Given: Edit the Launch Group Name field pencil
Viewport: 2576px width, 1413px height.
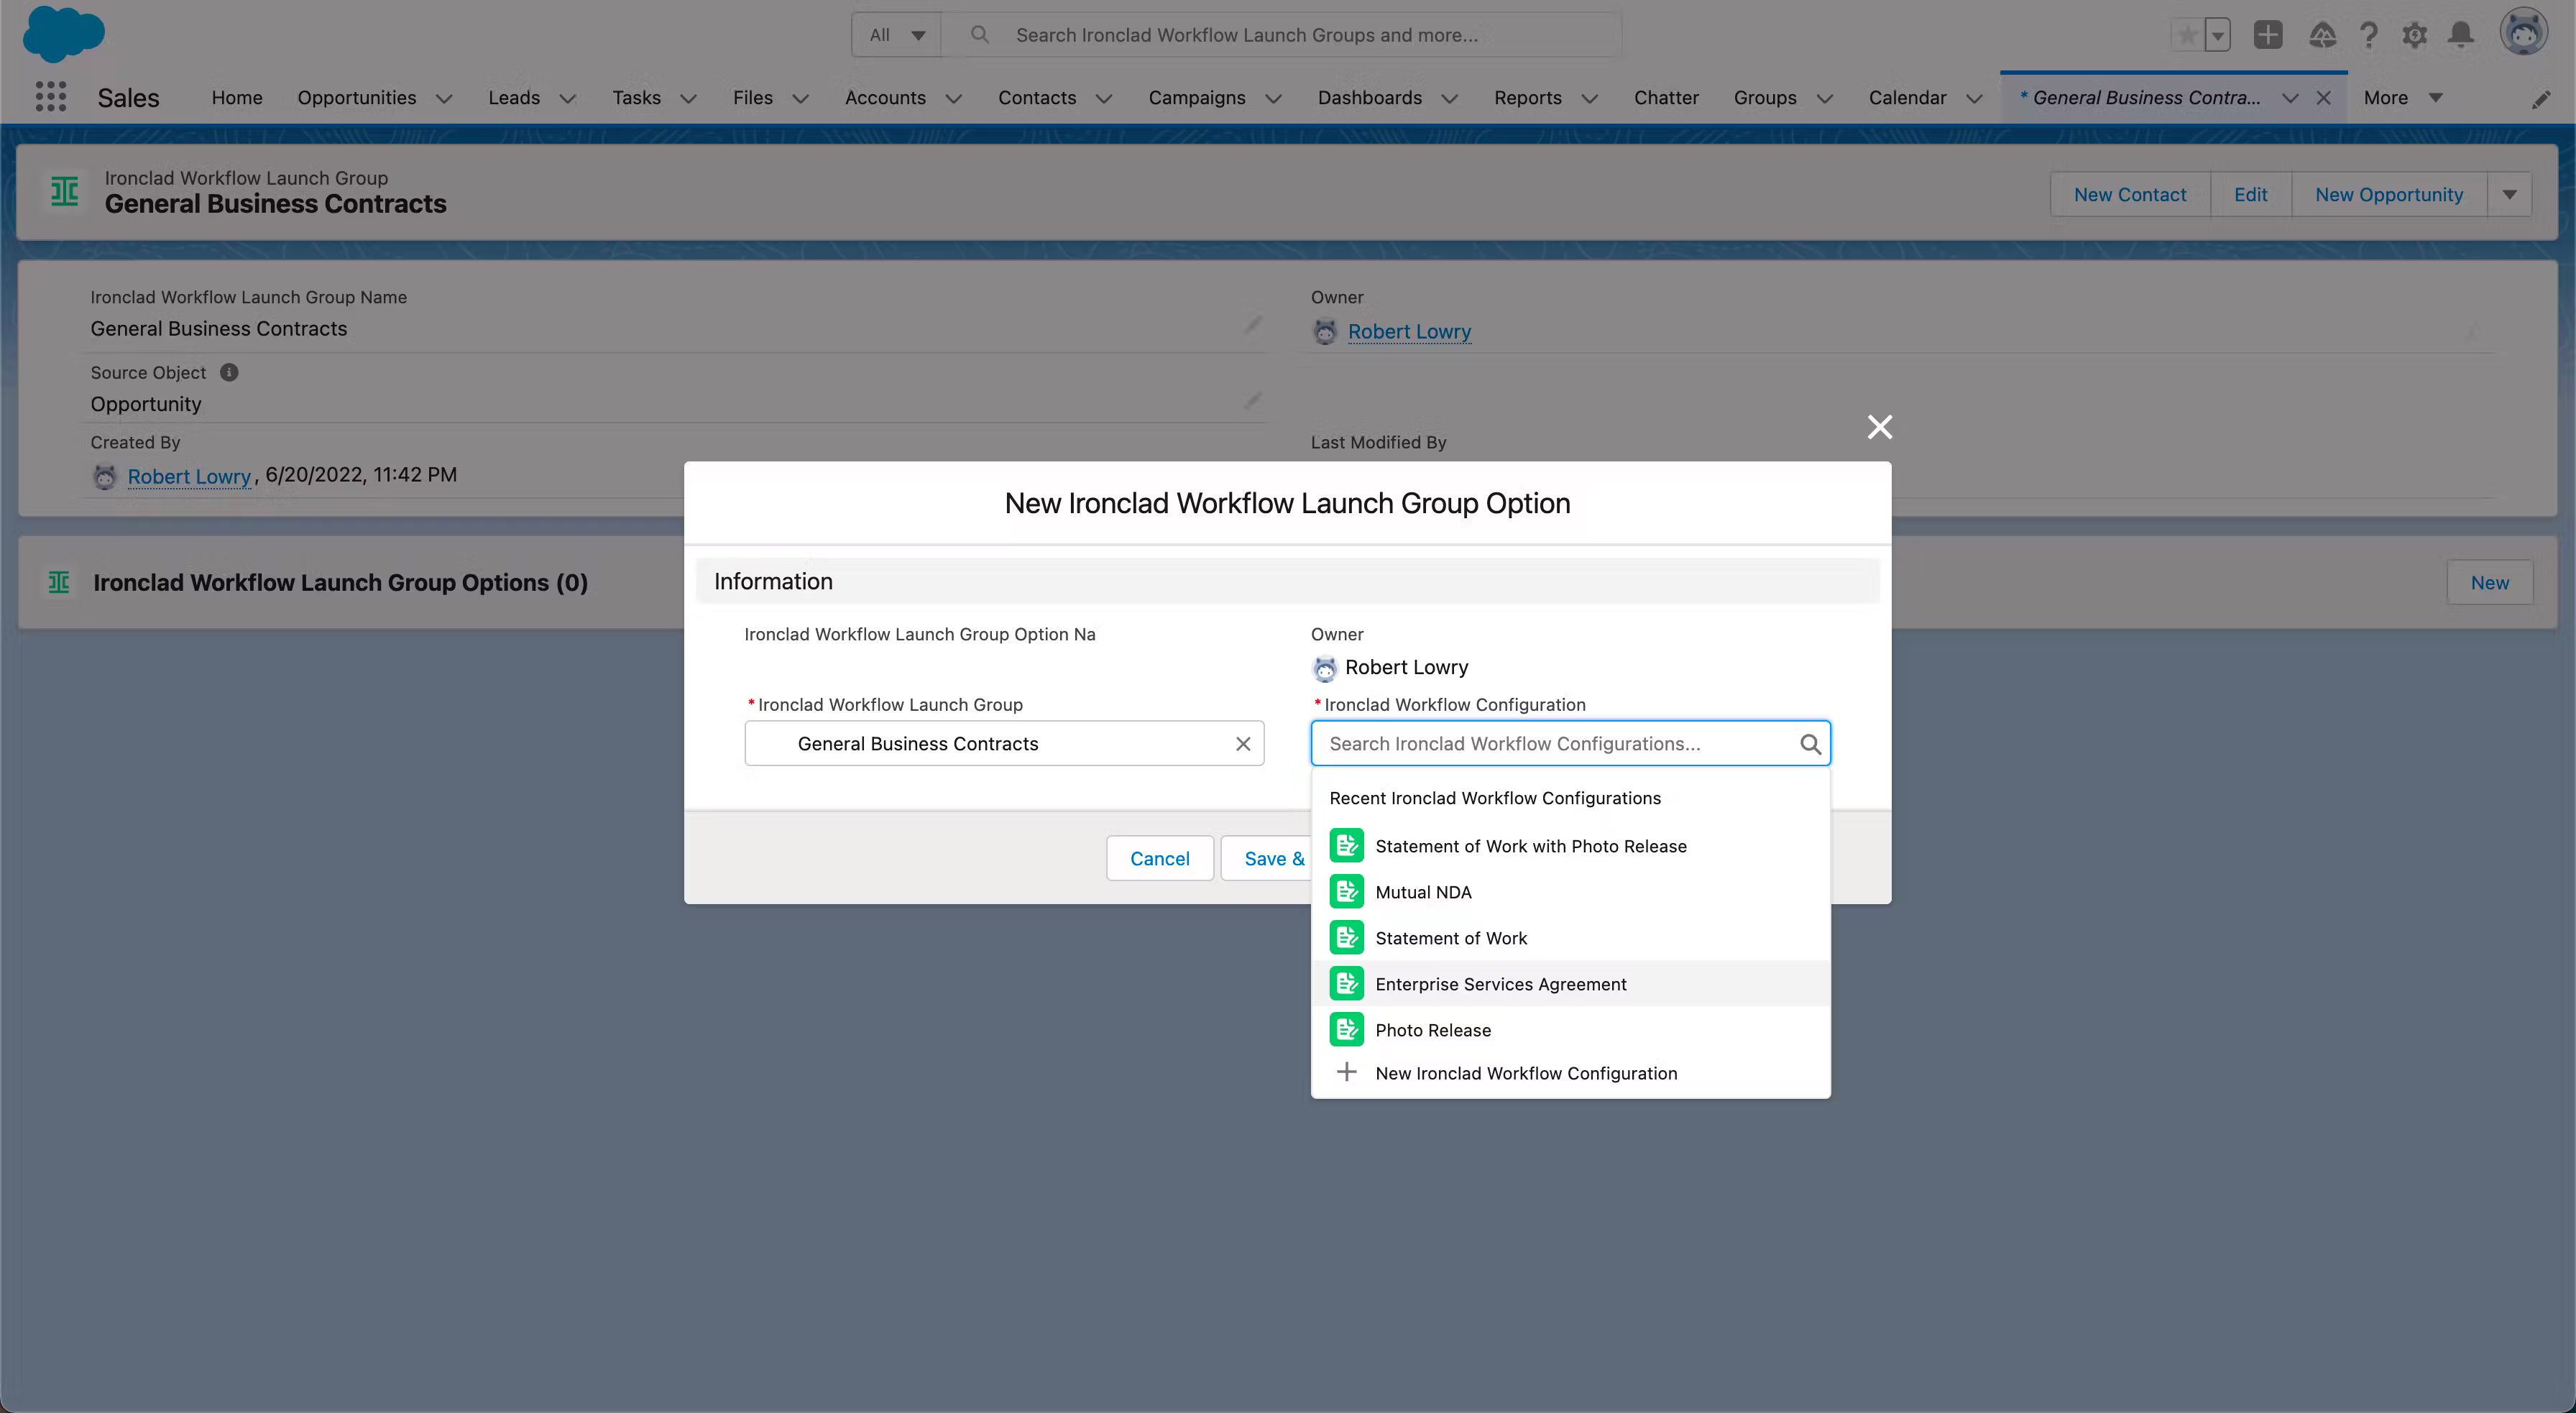Looking at the screenshot, I should pos(1252,326).
